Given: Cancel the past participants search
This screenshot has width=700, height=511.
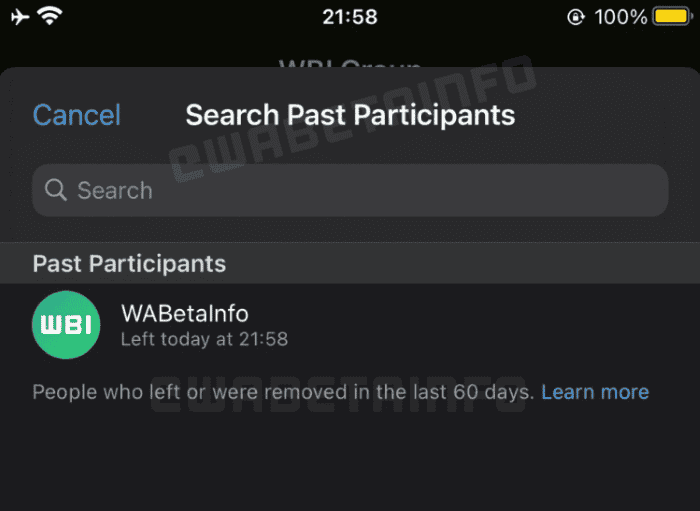Looking at the screenshot, I should pos(77,115).
